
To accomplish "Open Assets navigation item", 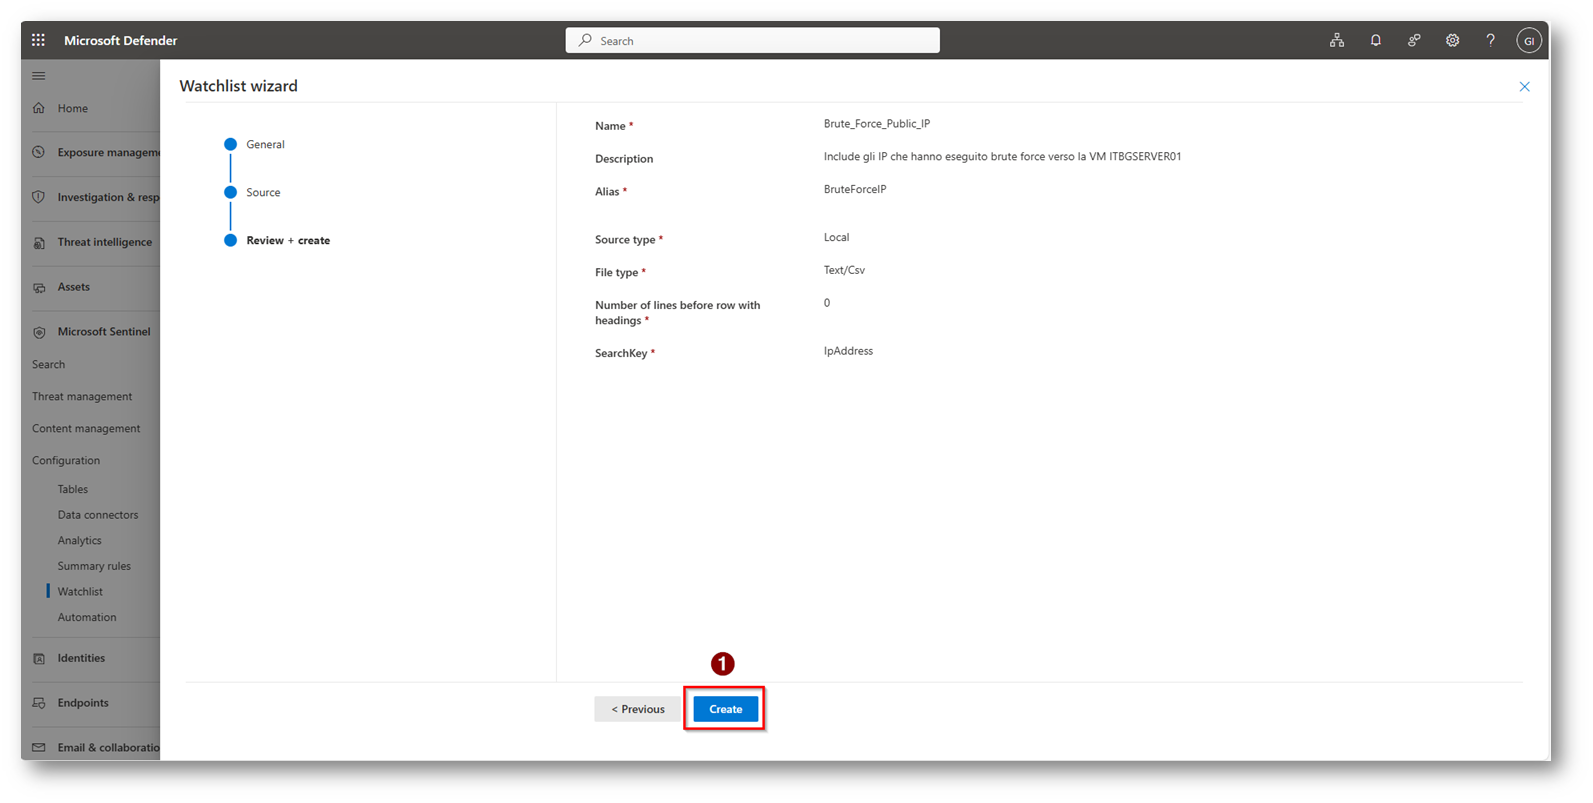I will point(74,287).
